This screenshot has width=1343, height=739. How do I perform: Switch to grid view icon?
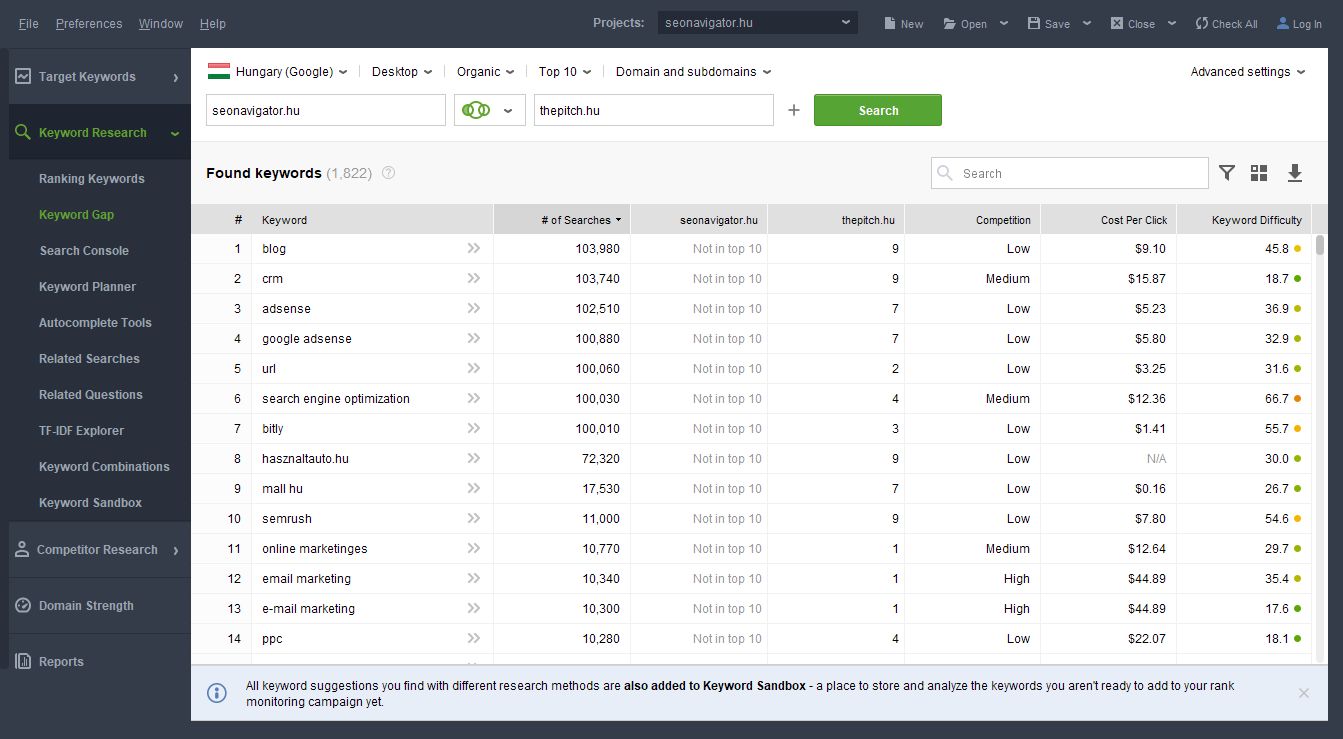1259,173
